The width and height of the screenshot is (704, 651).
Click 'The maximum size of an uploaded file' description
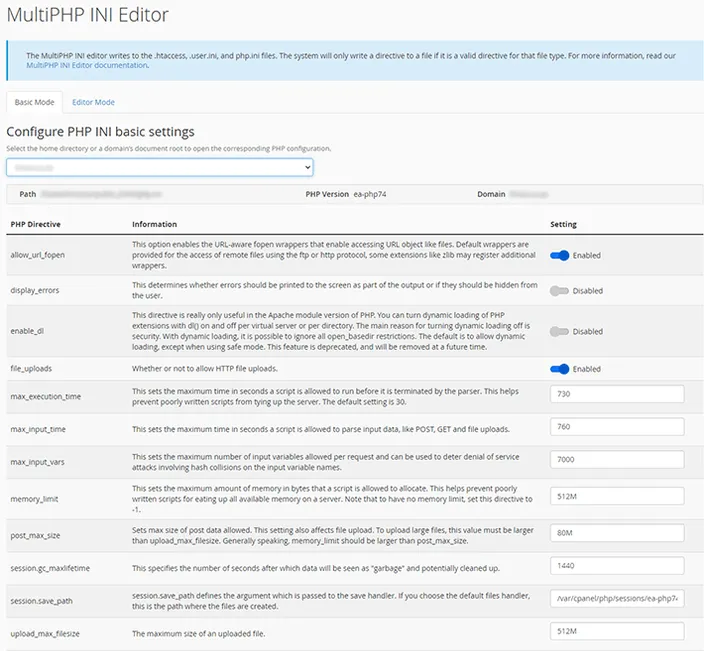pos(198,634)
